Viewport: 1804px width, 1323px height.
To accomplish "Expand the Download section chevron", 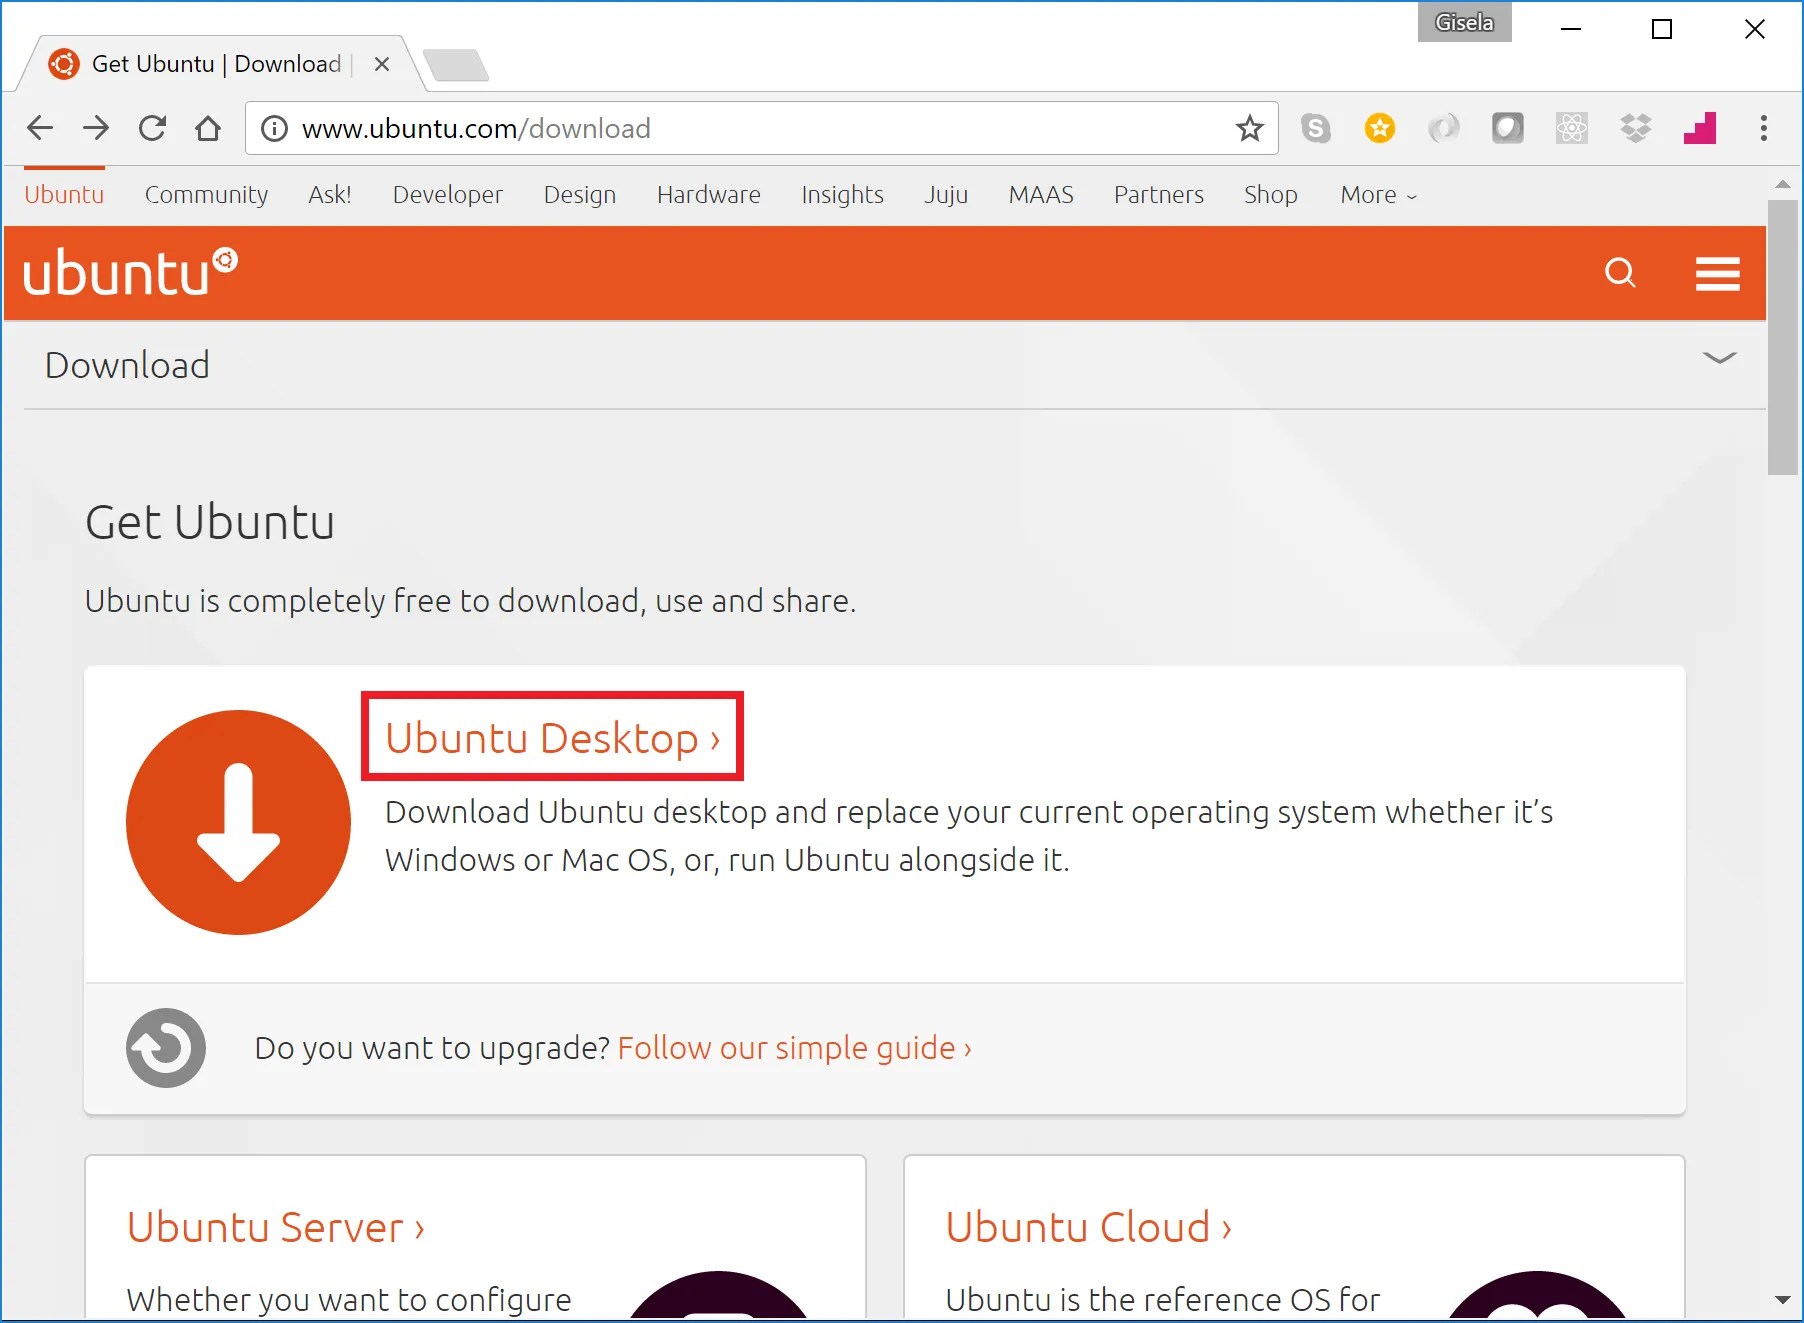I will coord(1719,358).
